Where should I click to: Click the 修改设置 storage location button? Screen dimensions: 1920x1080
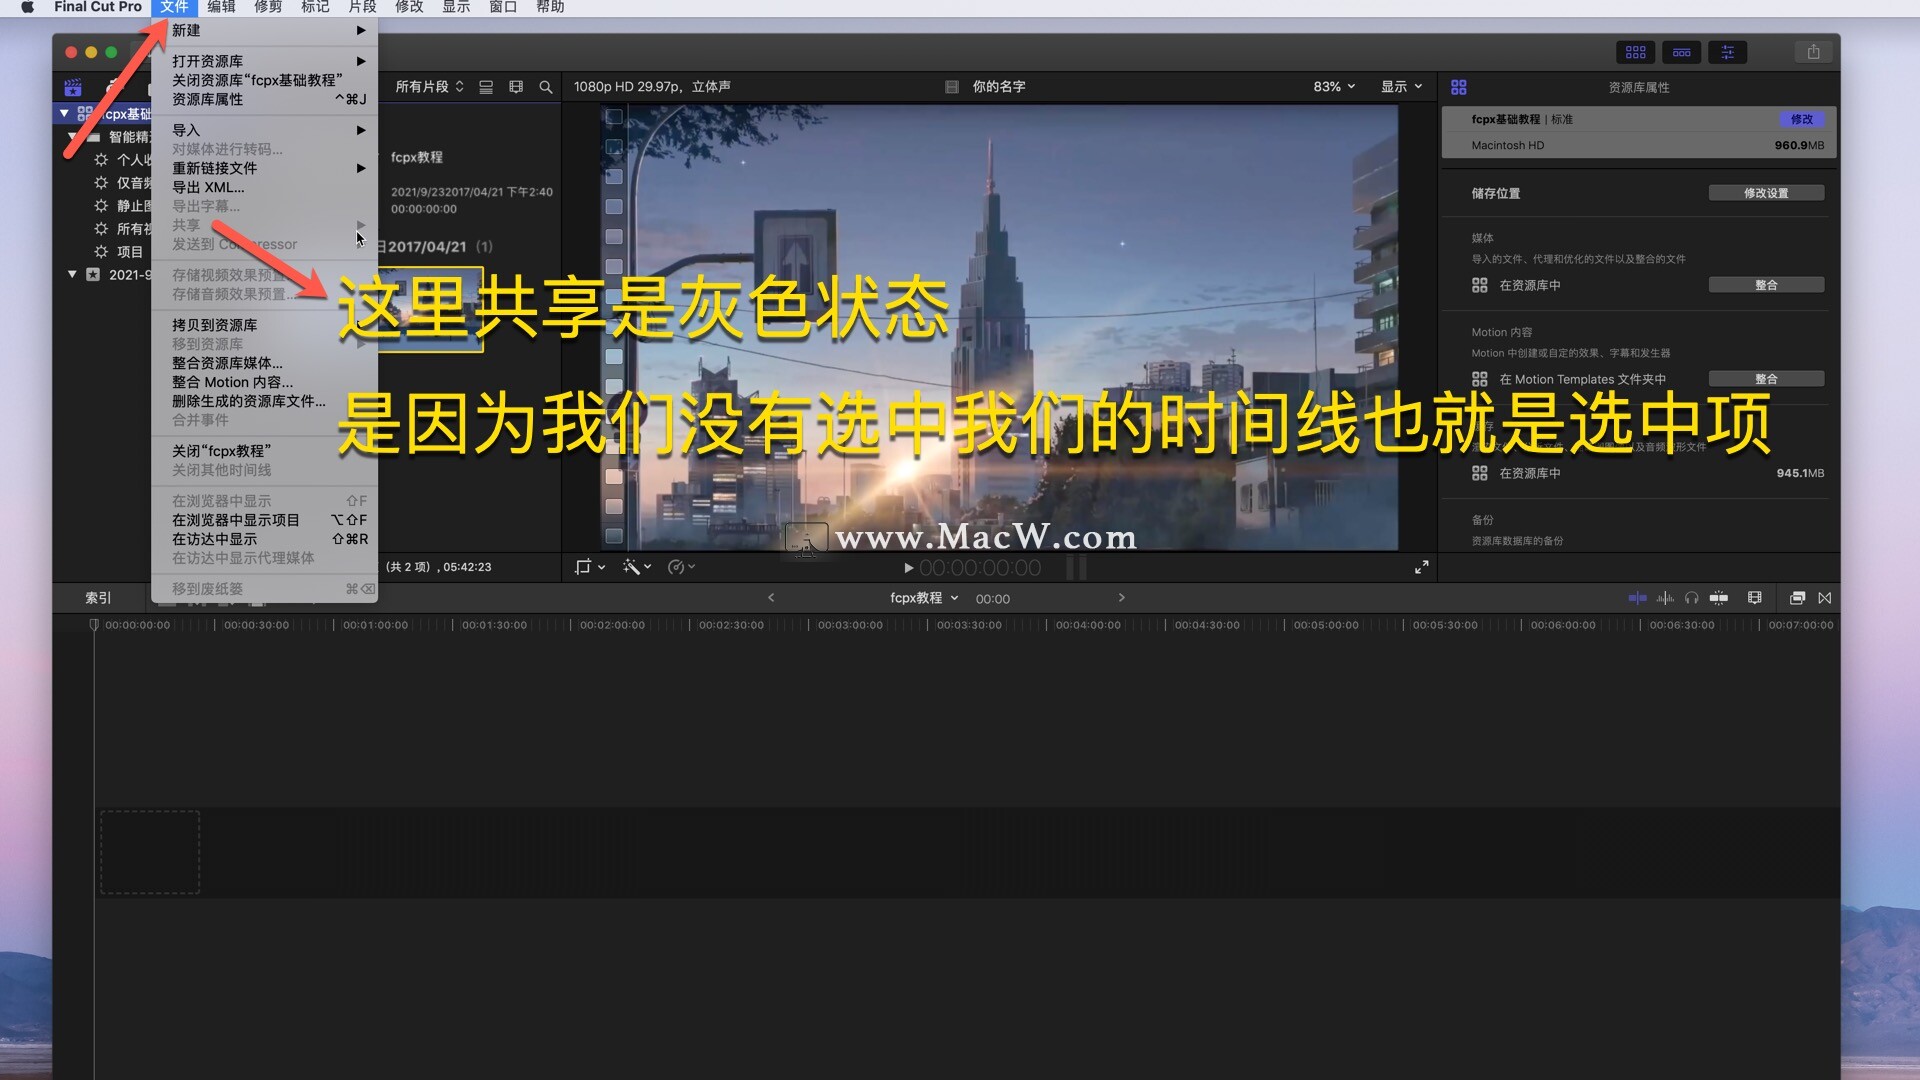(1766, 193)
